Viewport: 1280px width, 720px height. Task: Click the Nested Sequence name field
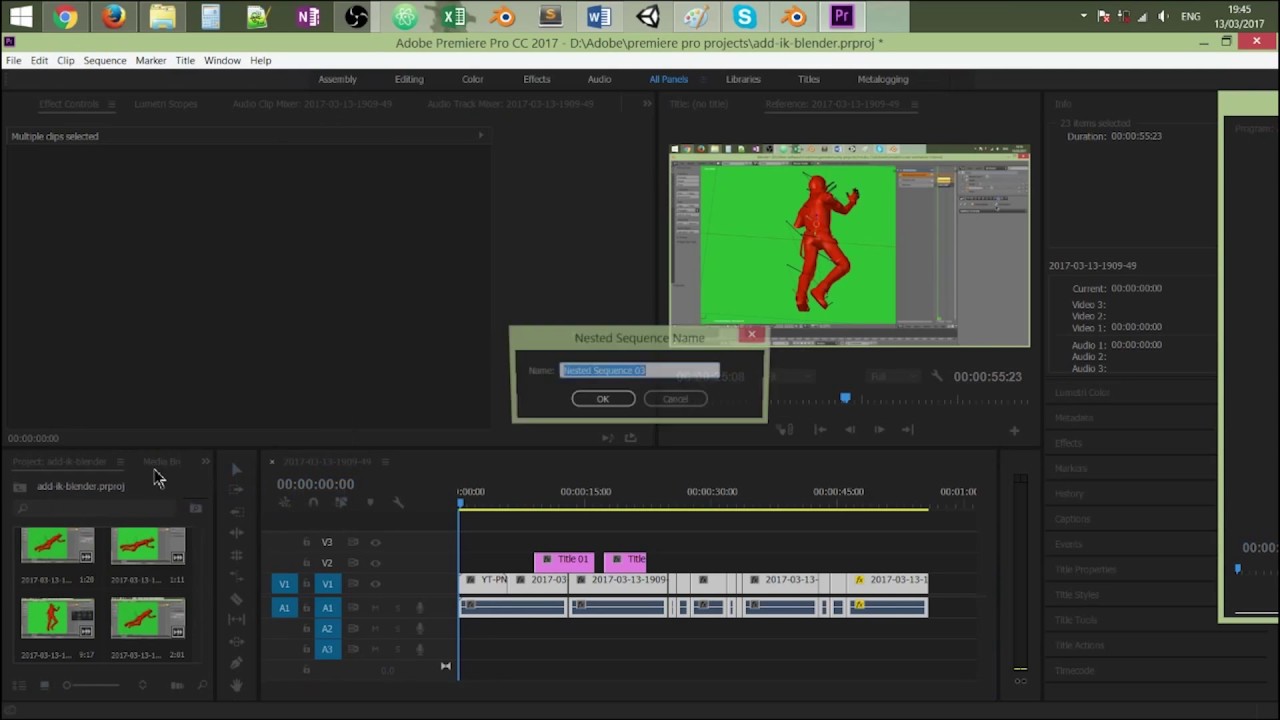coord(639,370)
